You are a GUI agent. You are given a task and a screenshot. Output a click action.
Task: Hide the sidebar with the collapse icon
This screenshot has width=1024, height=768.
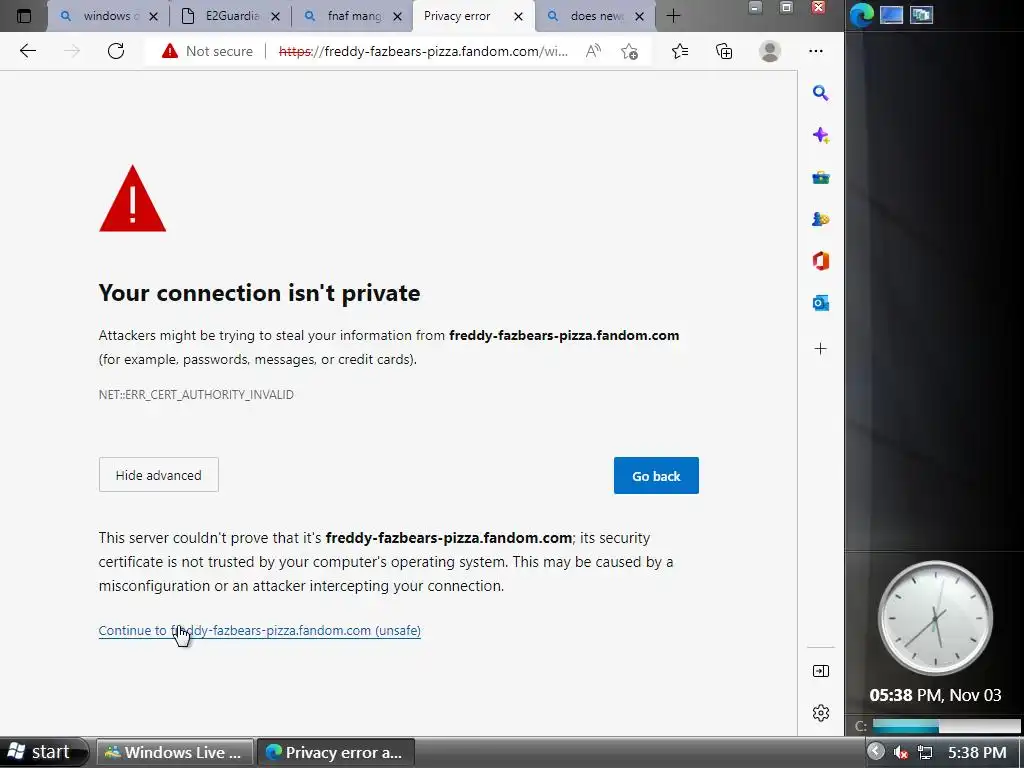820,671
